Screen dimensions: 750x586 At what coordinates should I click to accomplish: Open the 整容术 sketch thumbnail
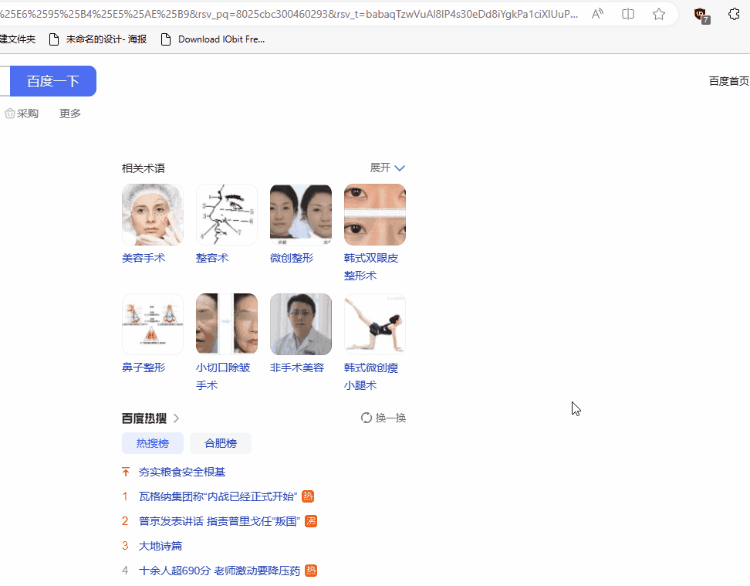(x=227, y=215)
